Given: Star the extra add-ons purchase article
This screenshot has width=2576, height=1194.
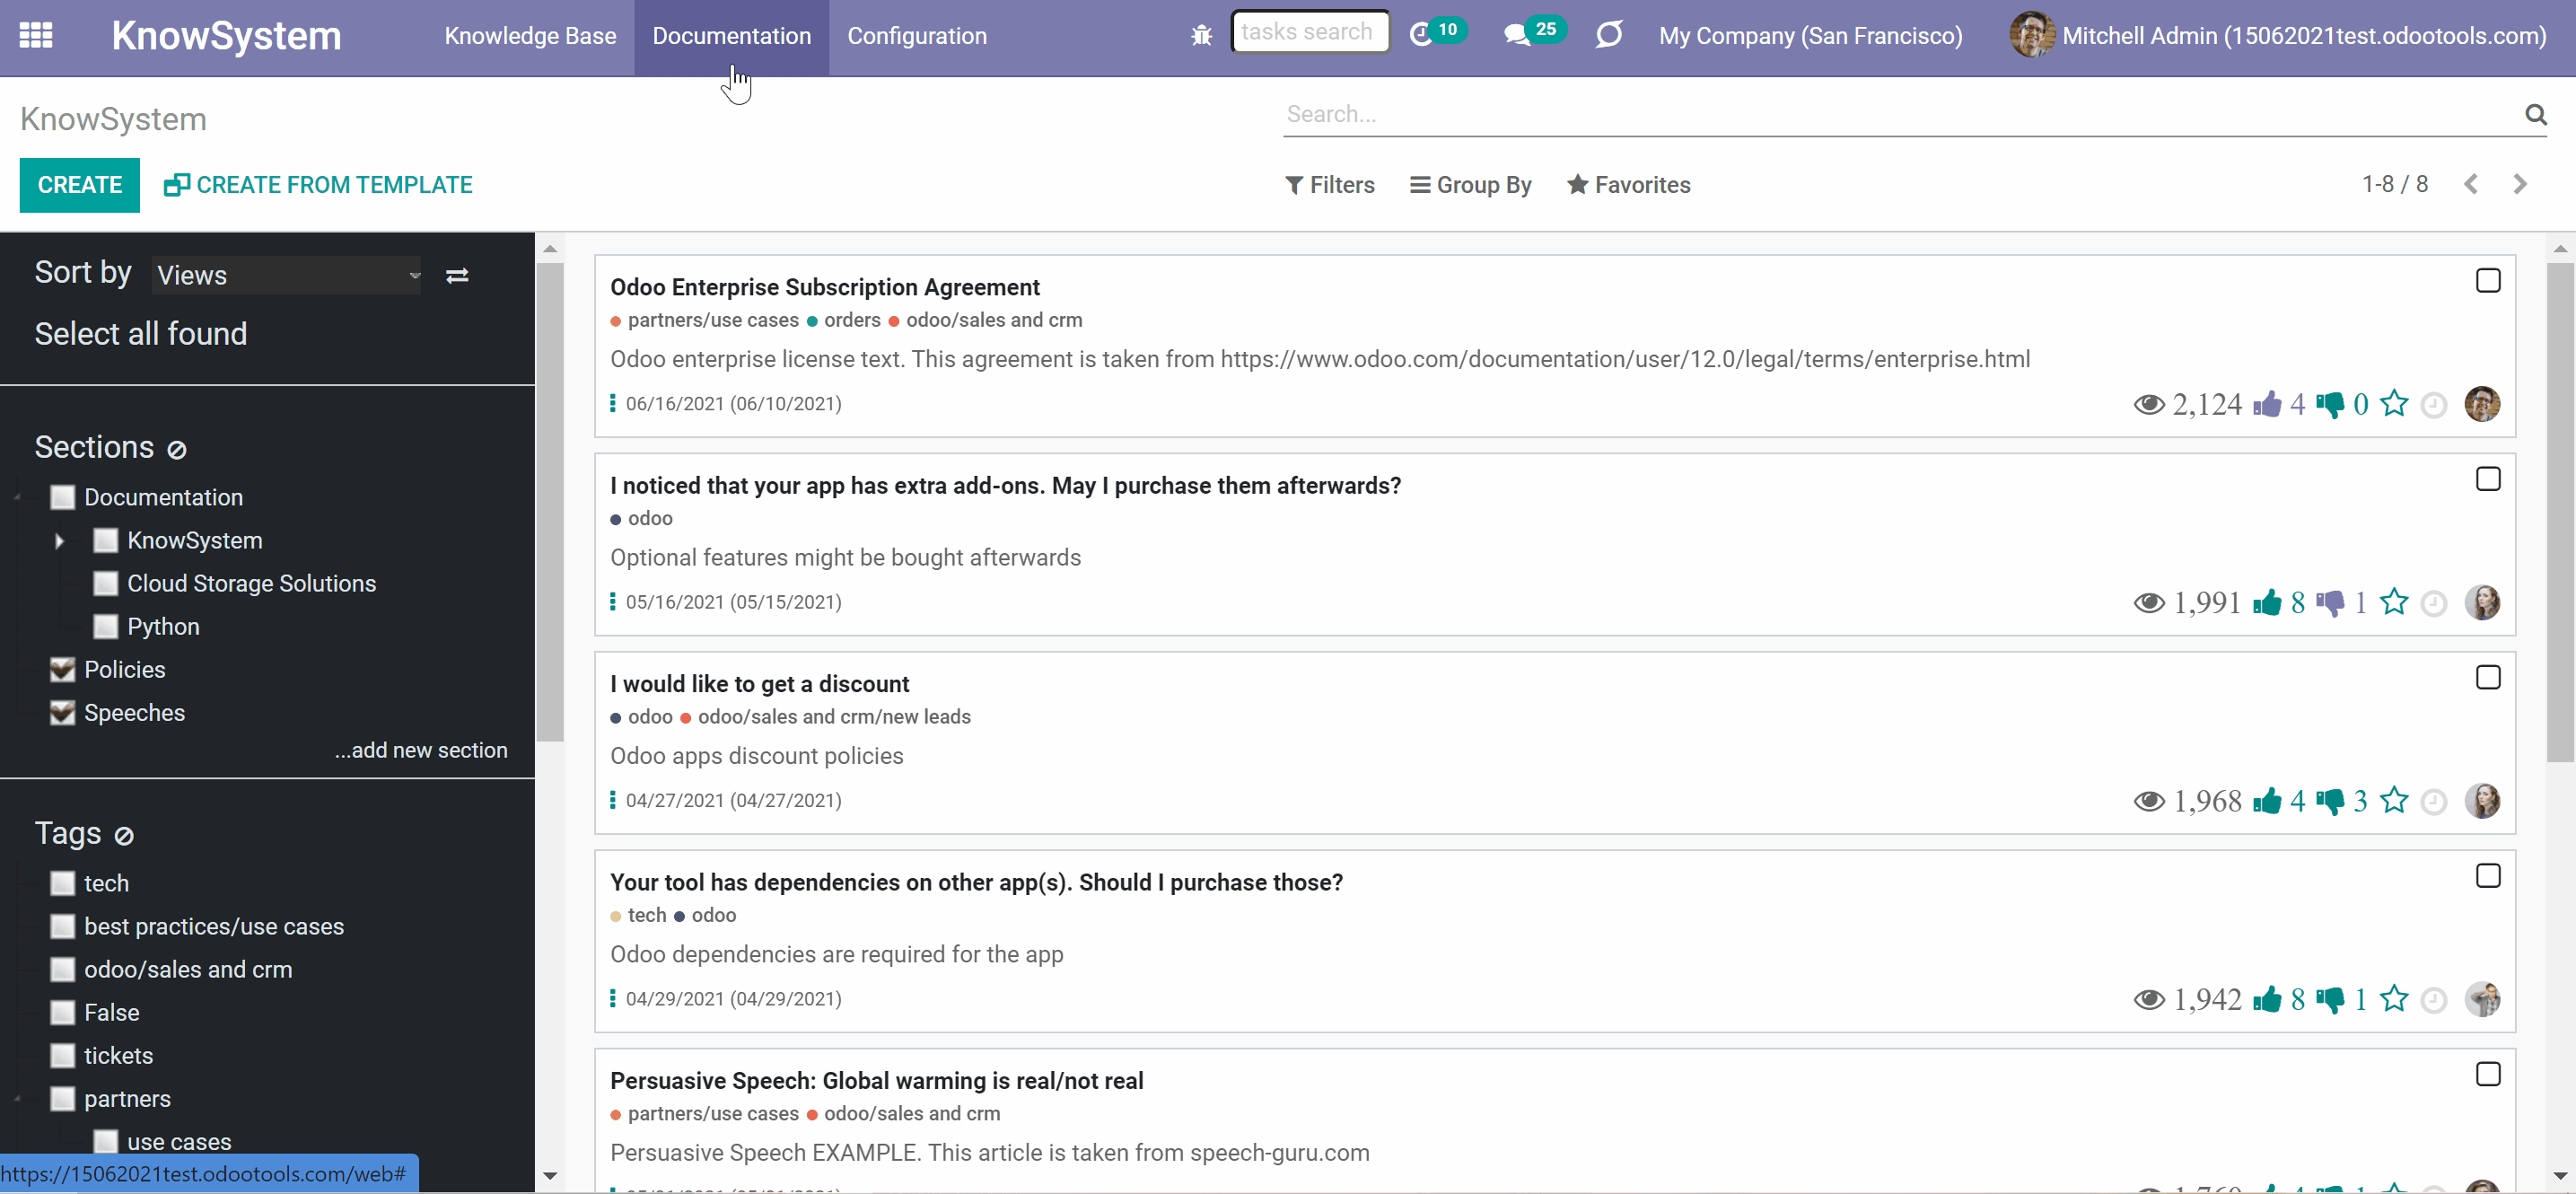Looking at the screenshot, I should 2393,601.
